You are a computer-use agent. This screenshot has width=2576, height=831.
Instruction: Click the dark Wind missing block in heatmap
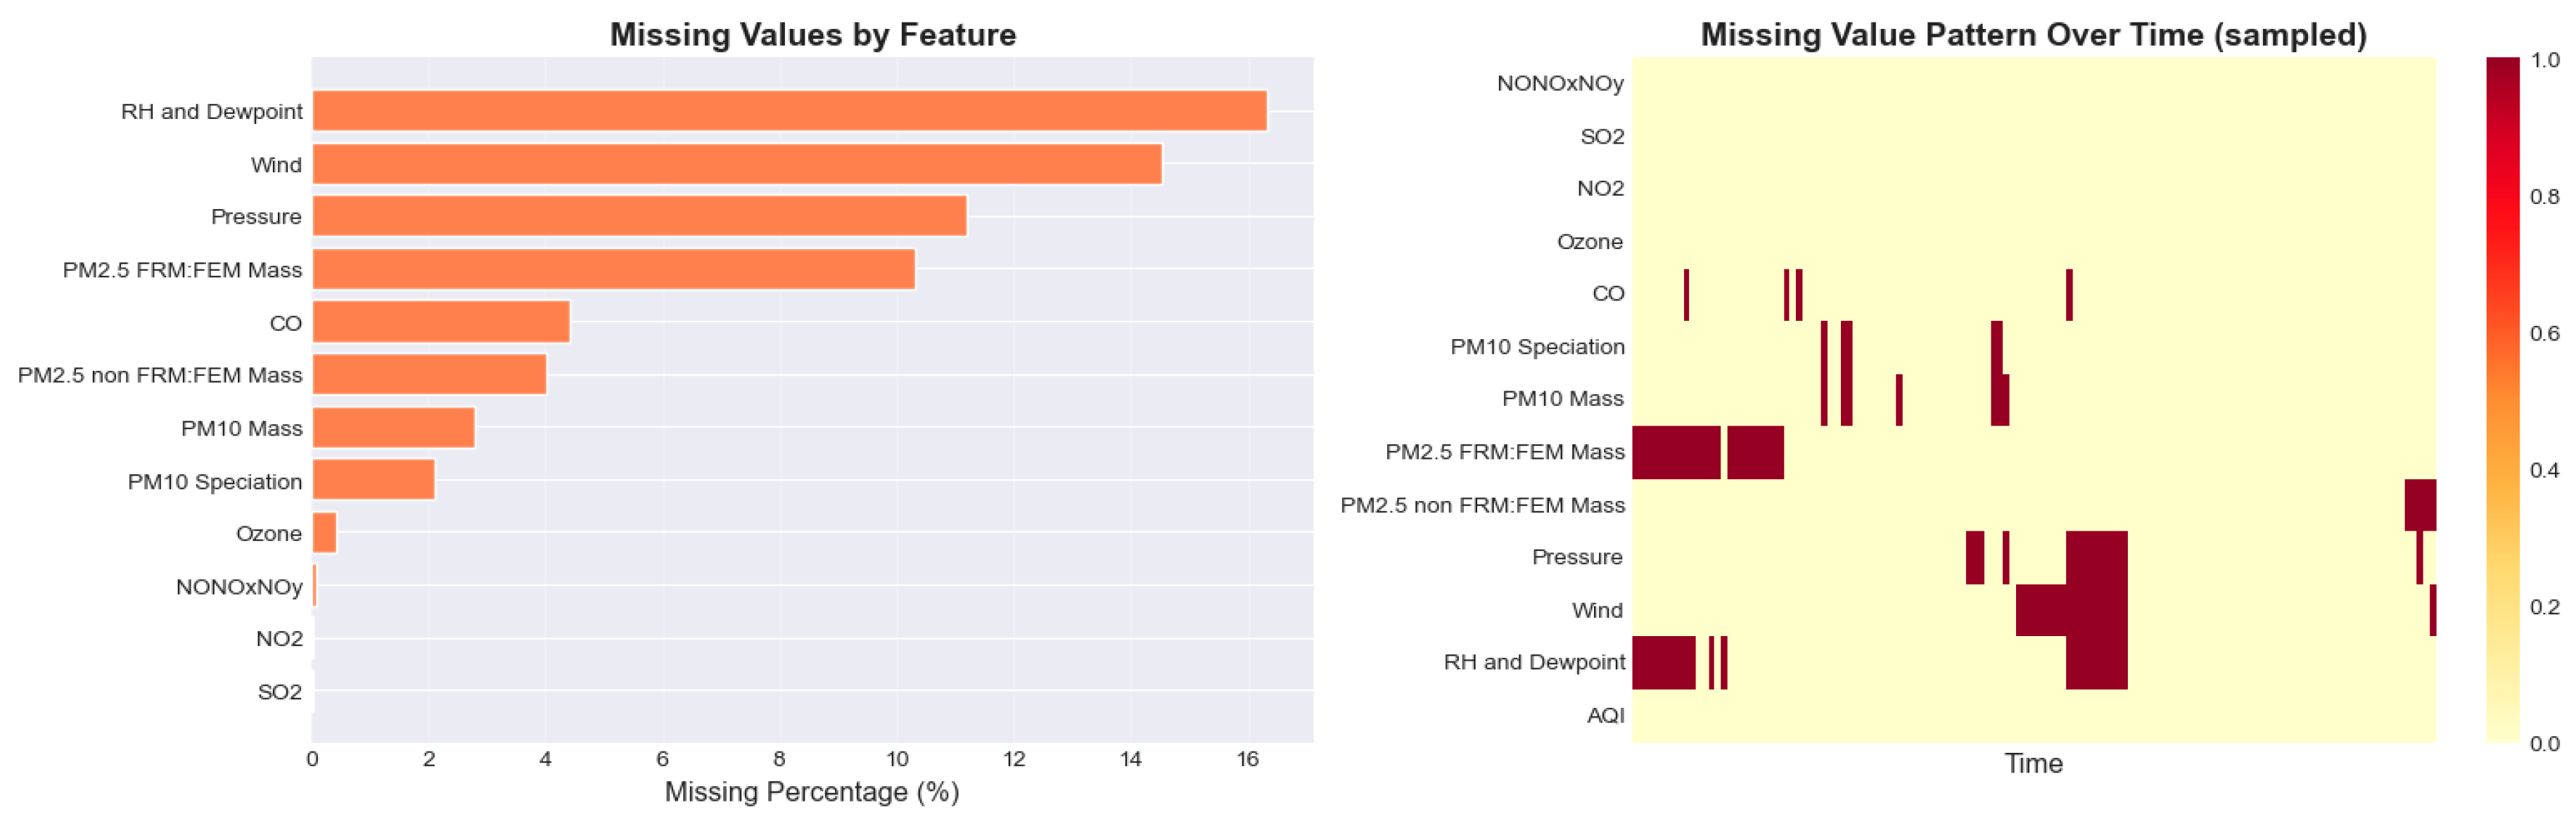tap(2040, 610)
